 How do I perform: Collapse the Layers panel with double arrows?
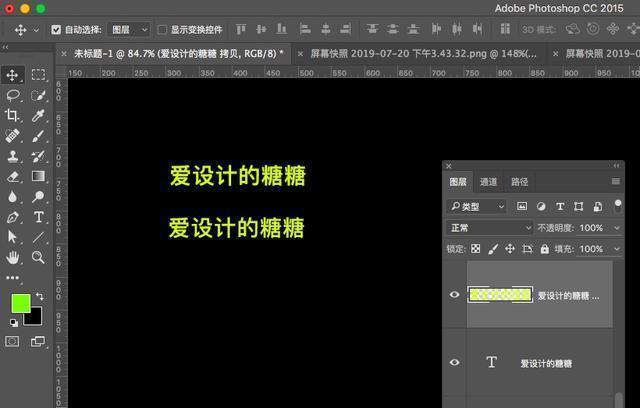coord(616,166)
